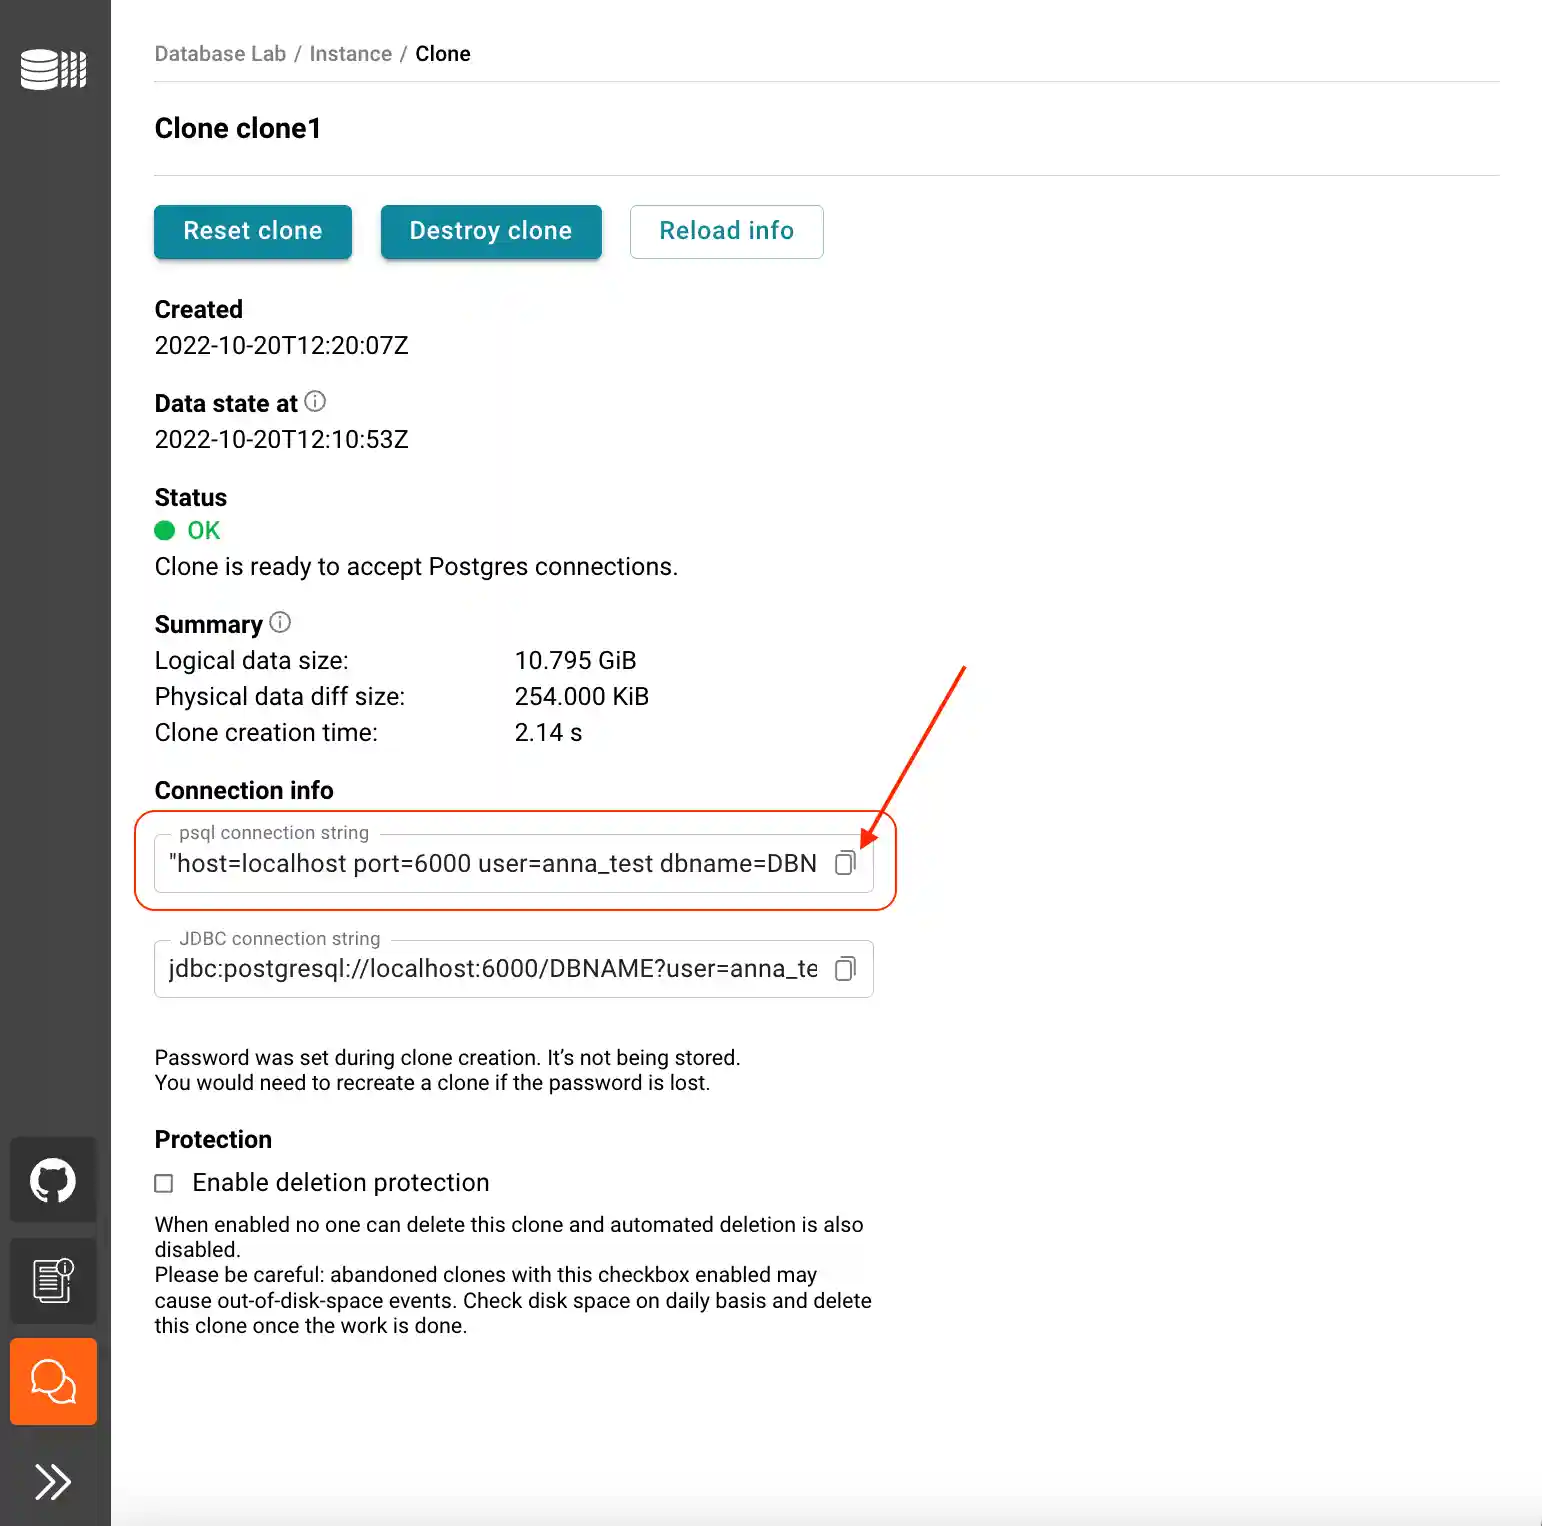1542x1526 pixels.
Task: Click inside the JDBC connection string field
Action: pyautogui.click(x=480, y=968)
